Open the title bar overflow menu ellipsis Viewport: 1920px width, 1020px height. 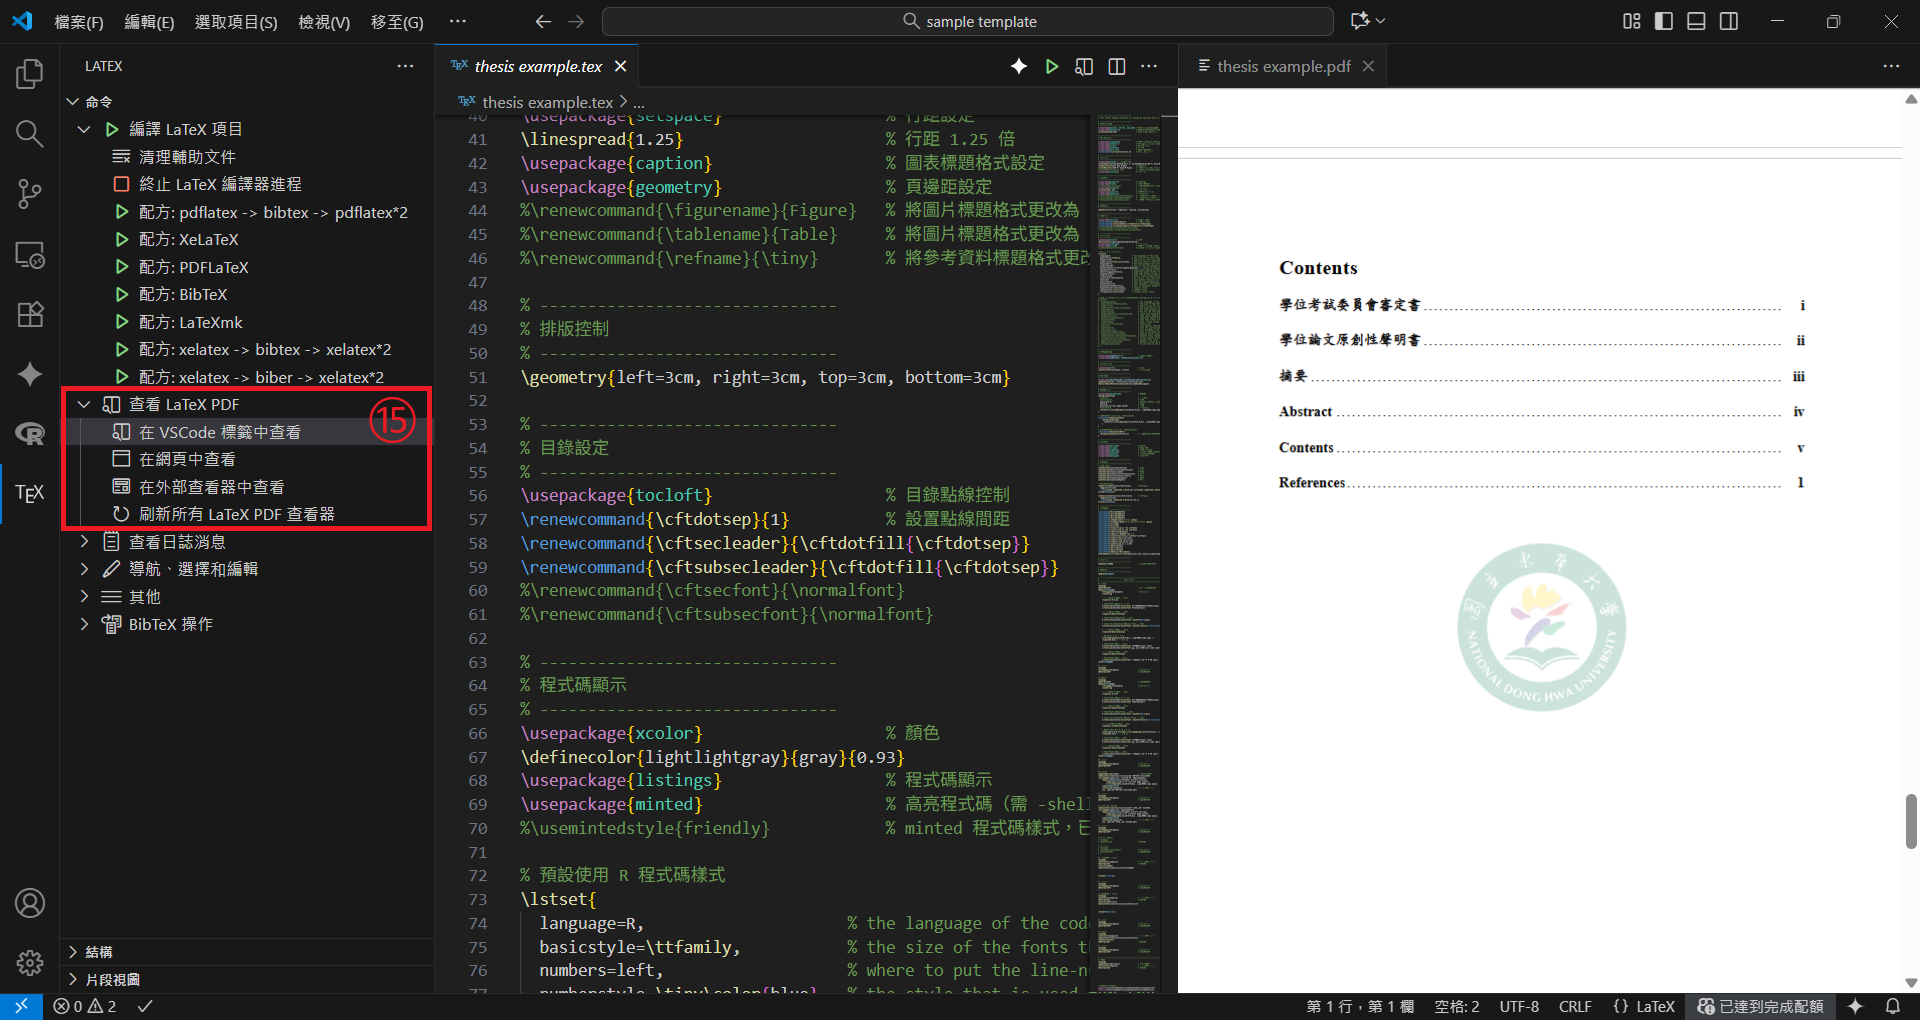point(457,21)
